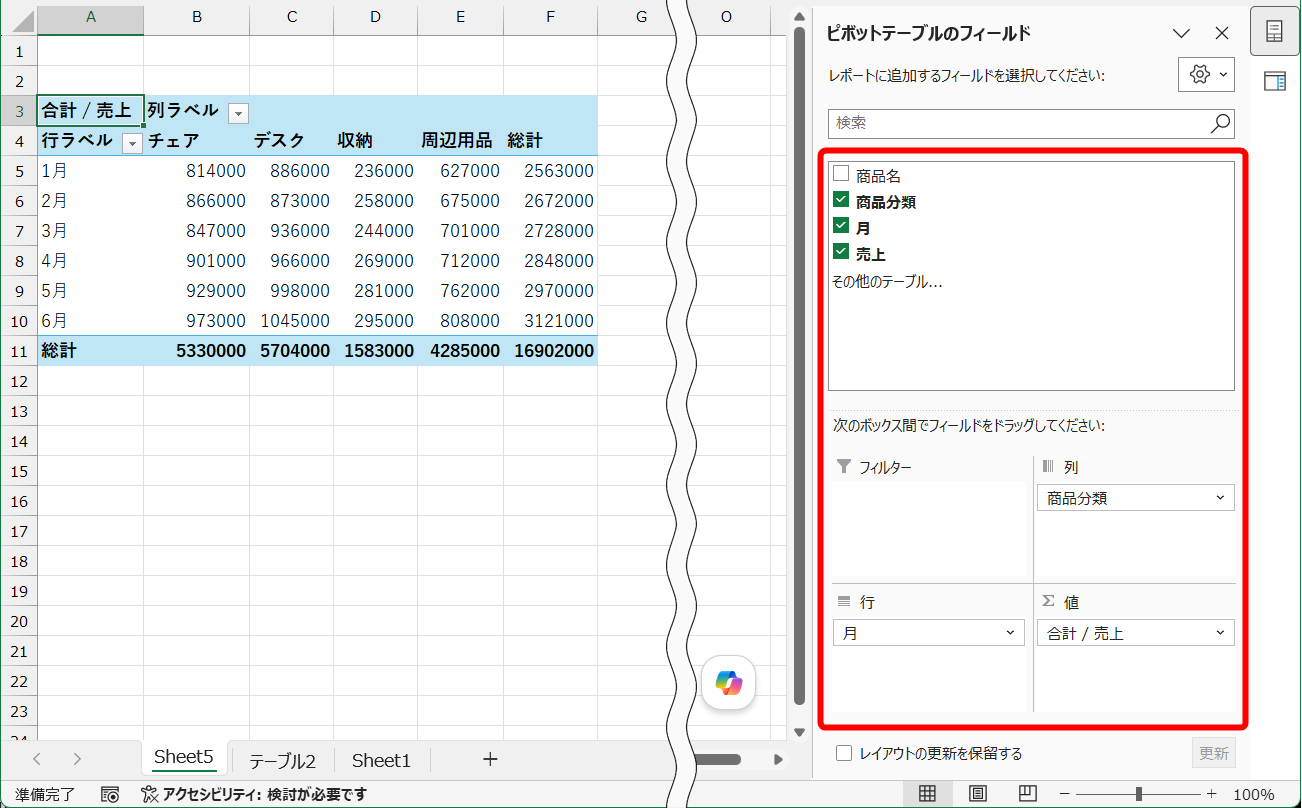Click the その他のテーブル... link
The image size is (1302, 808).
tap(888, 282)
